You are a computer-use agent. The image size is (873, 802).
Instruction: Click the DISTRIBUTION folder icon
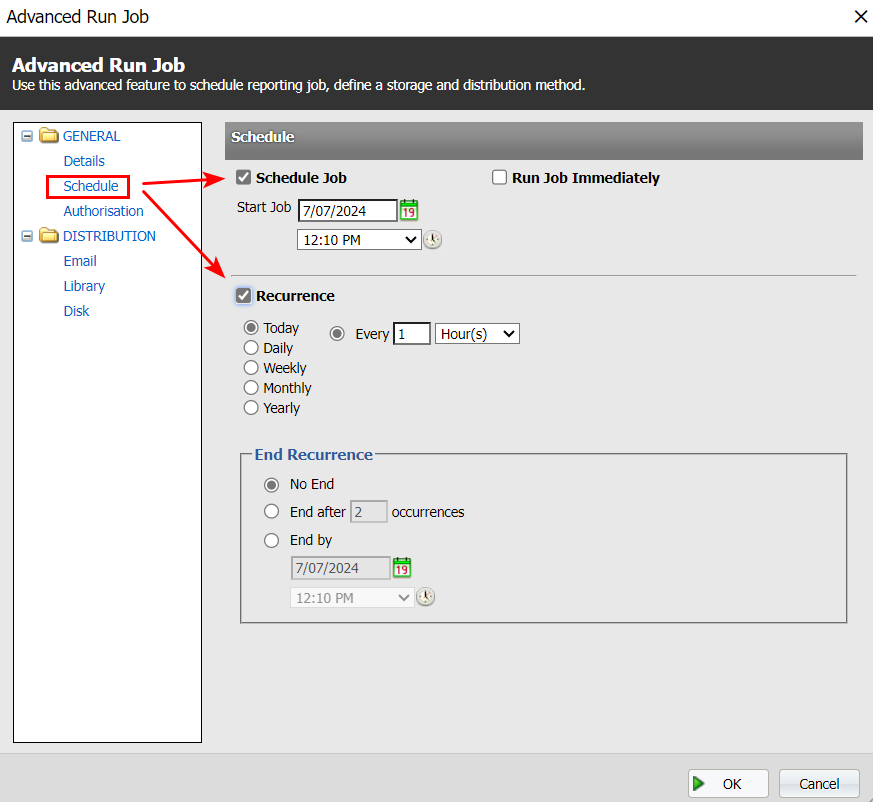click(x=49, y=236)
